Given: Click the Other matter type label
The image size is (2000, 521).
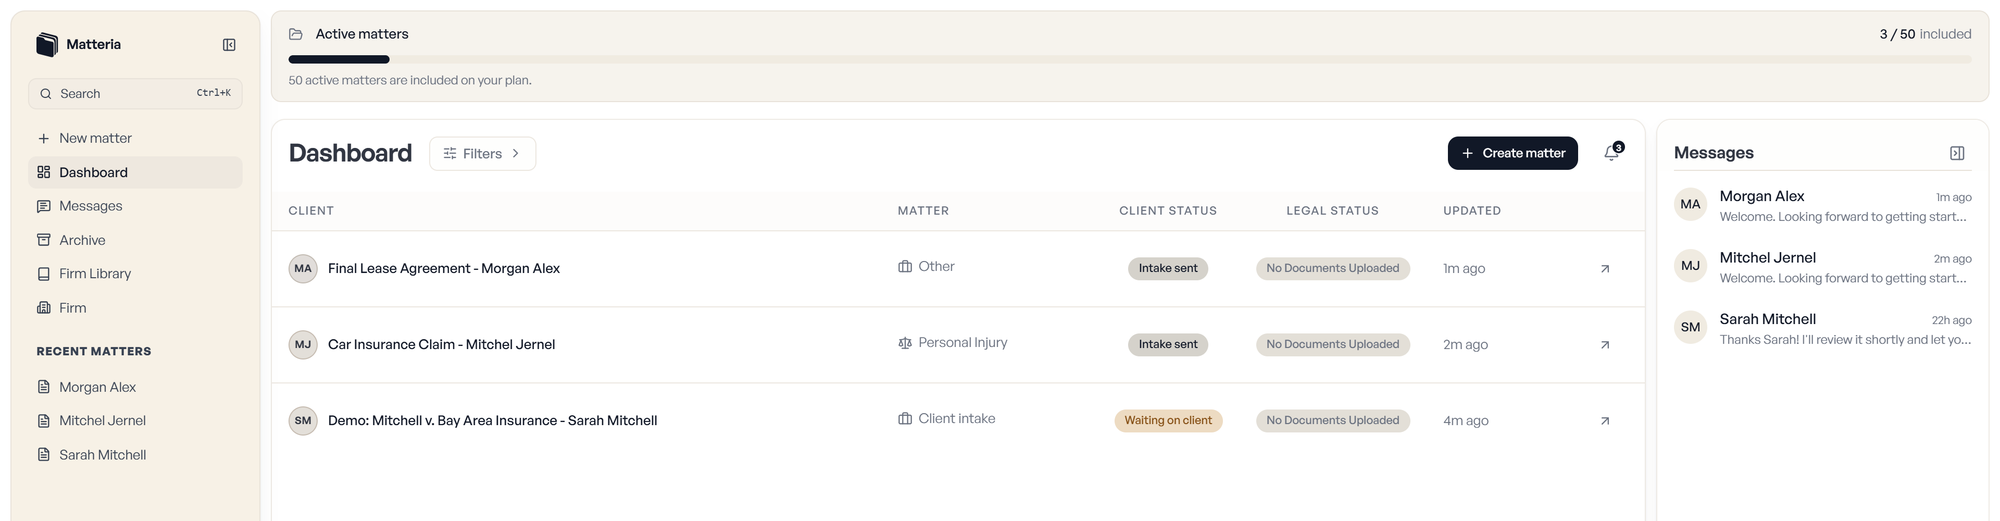Looking at the screenshot, I should pos(926,267).
